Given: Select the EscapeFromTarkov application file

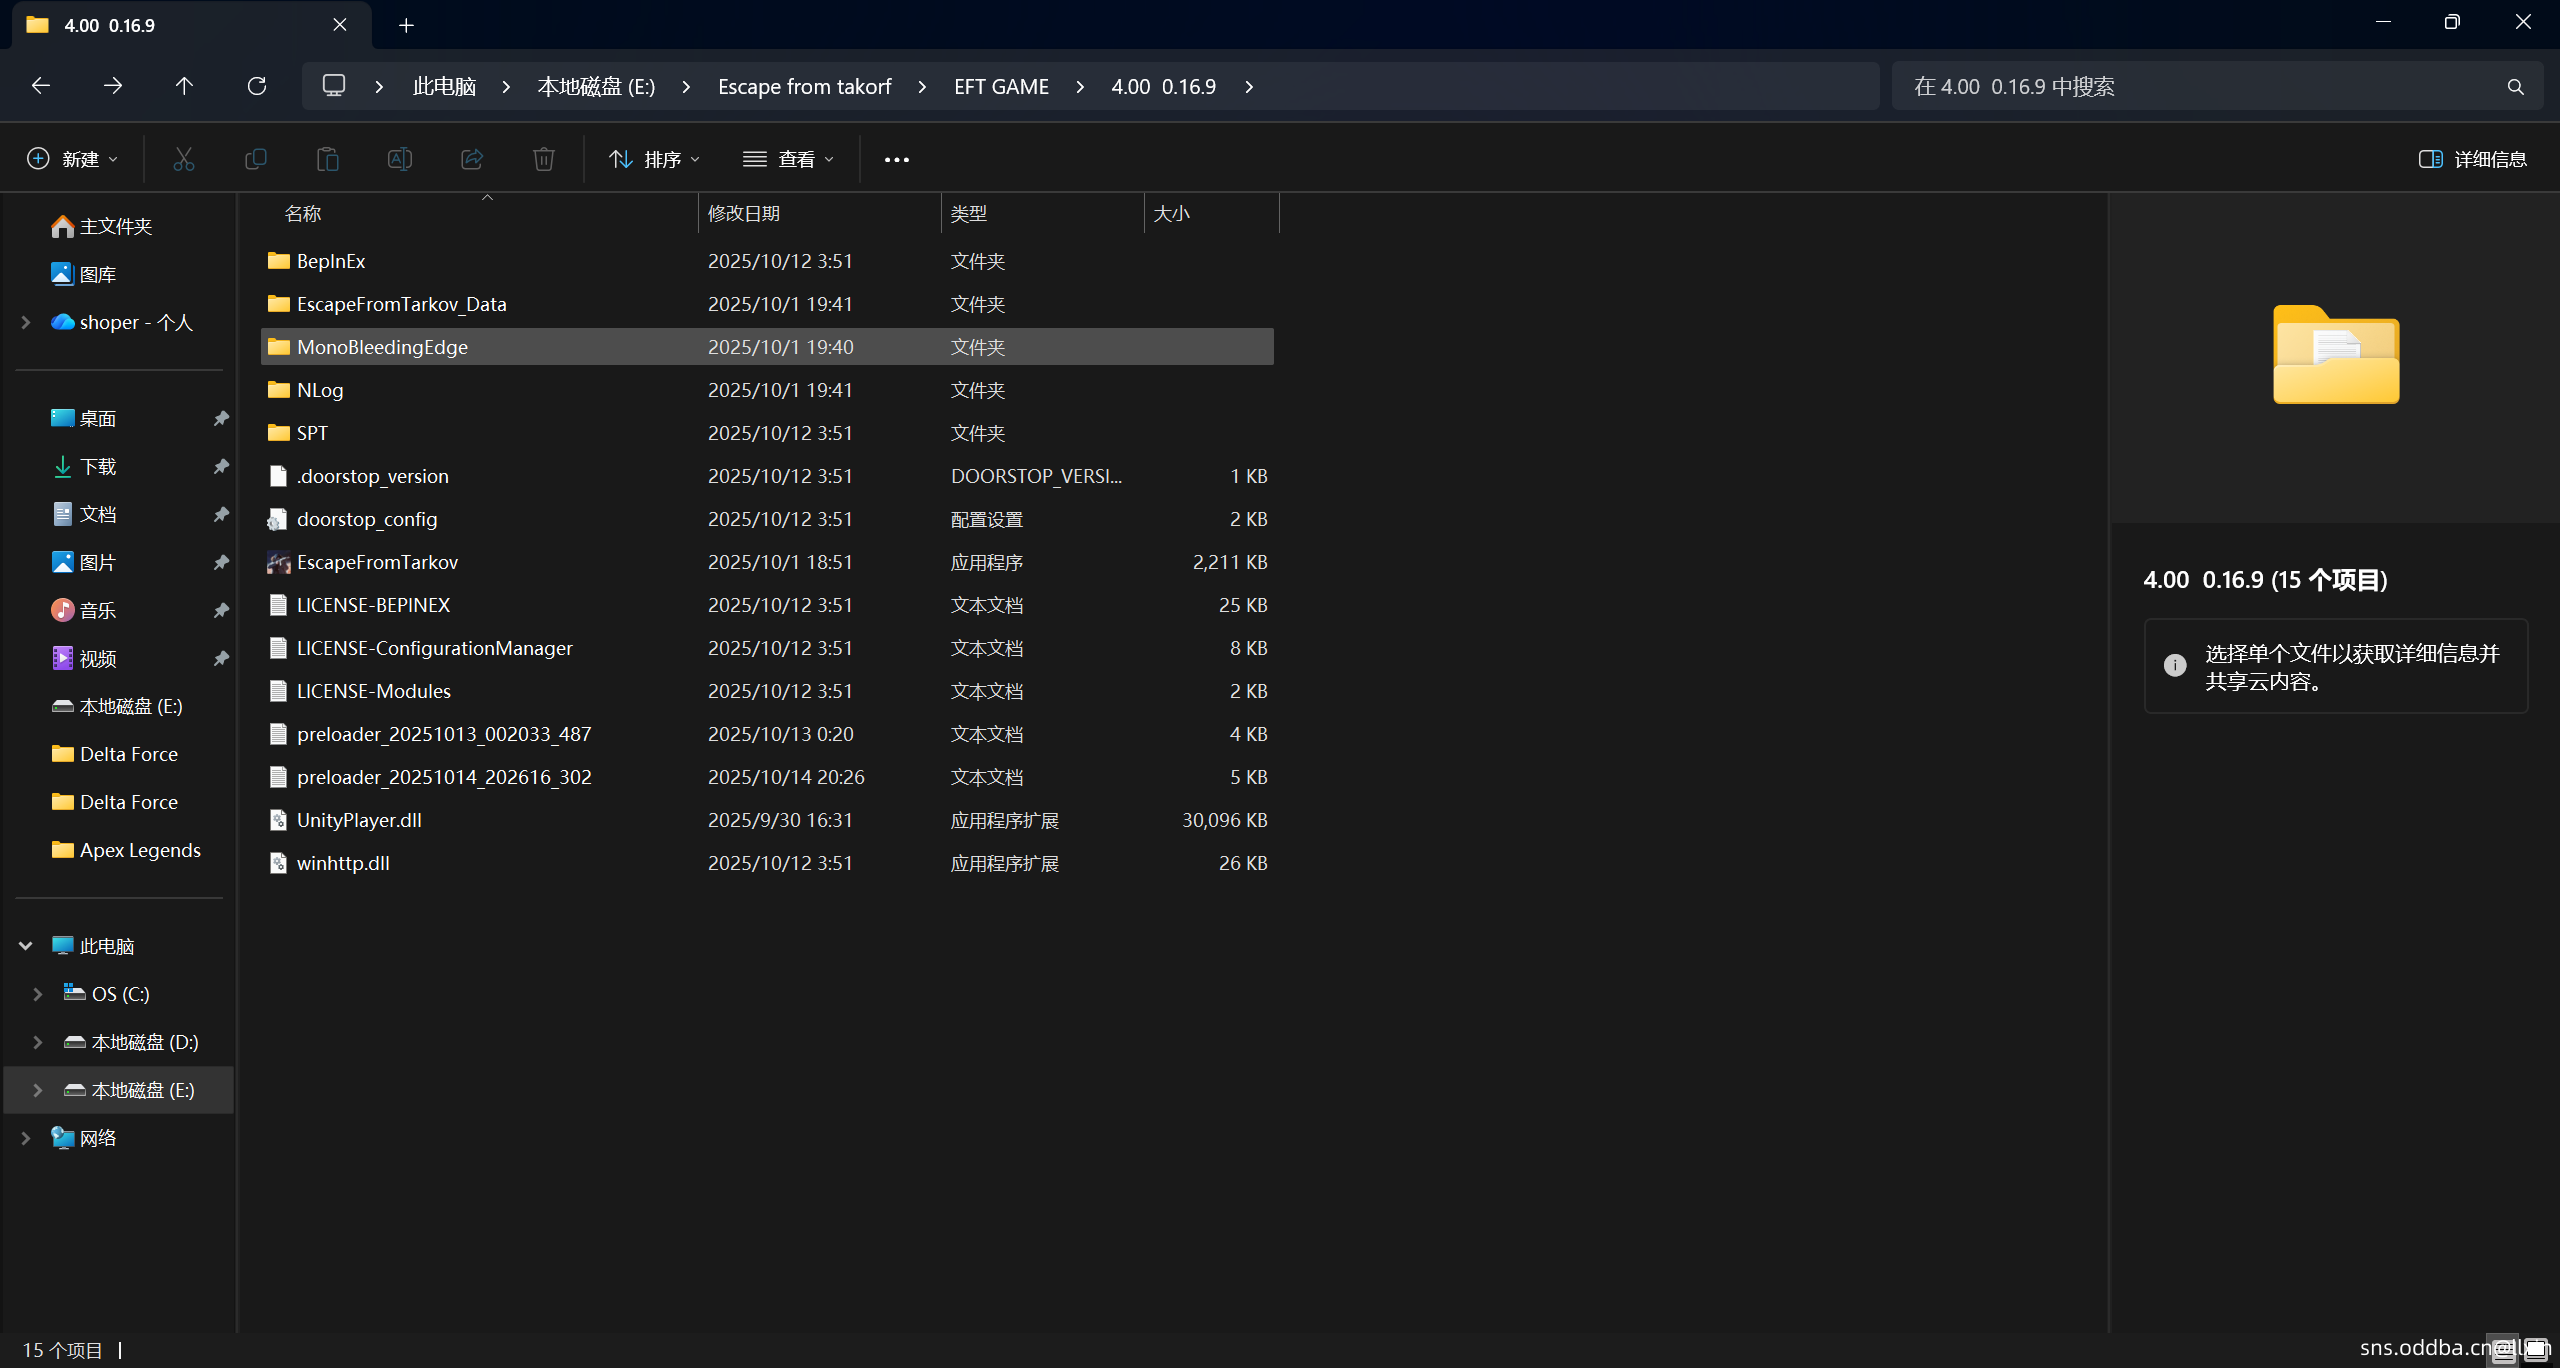Looking at the screenshot, I should point(377,562).
